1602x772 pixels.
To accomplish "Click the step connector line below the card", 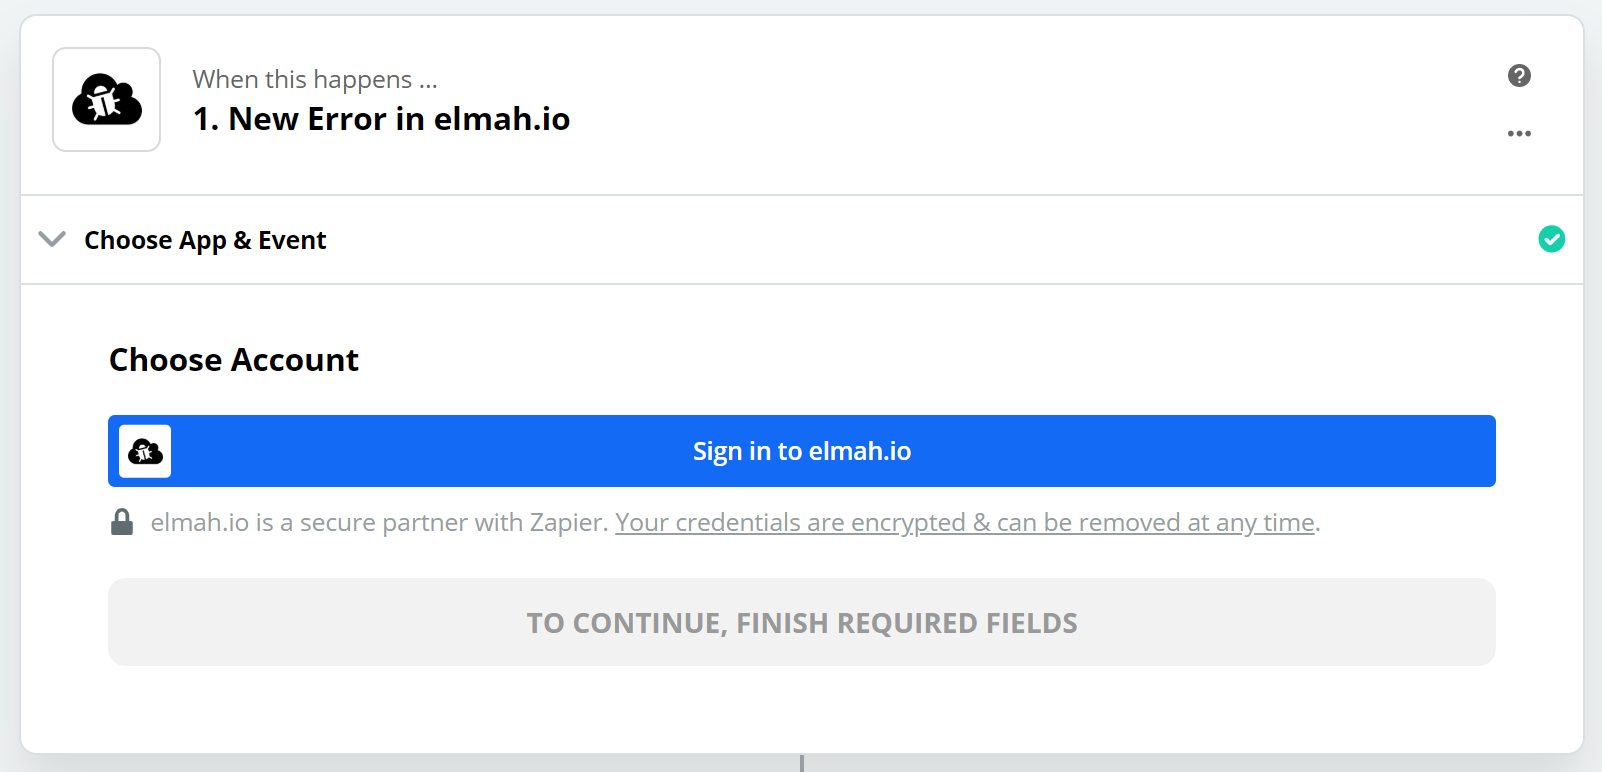I will (x=802, y=763).
